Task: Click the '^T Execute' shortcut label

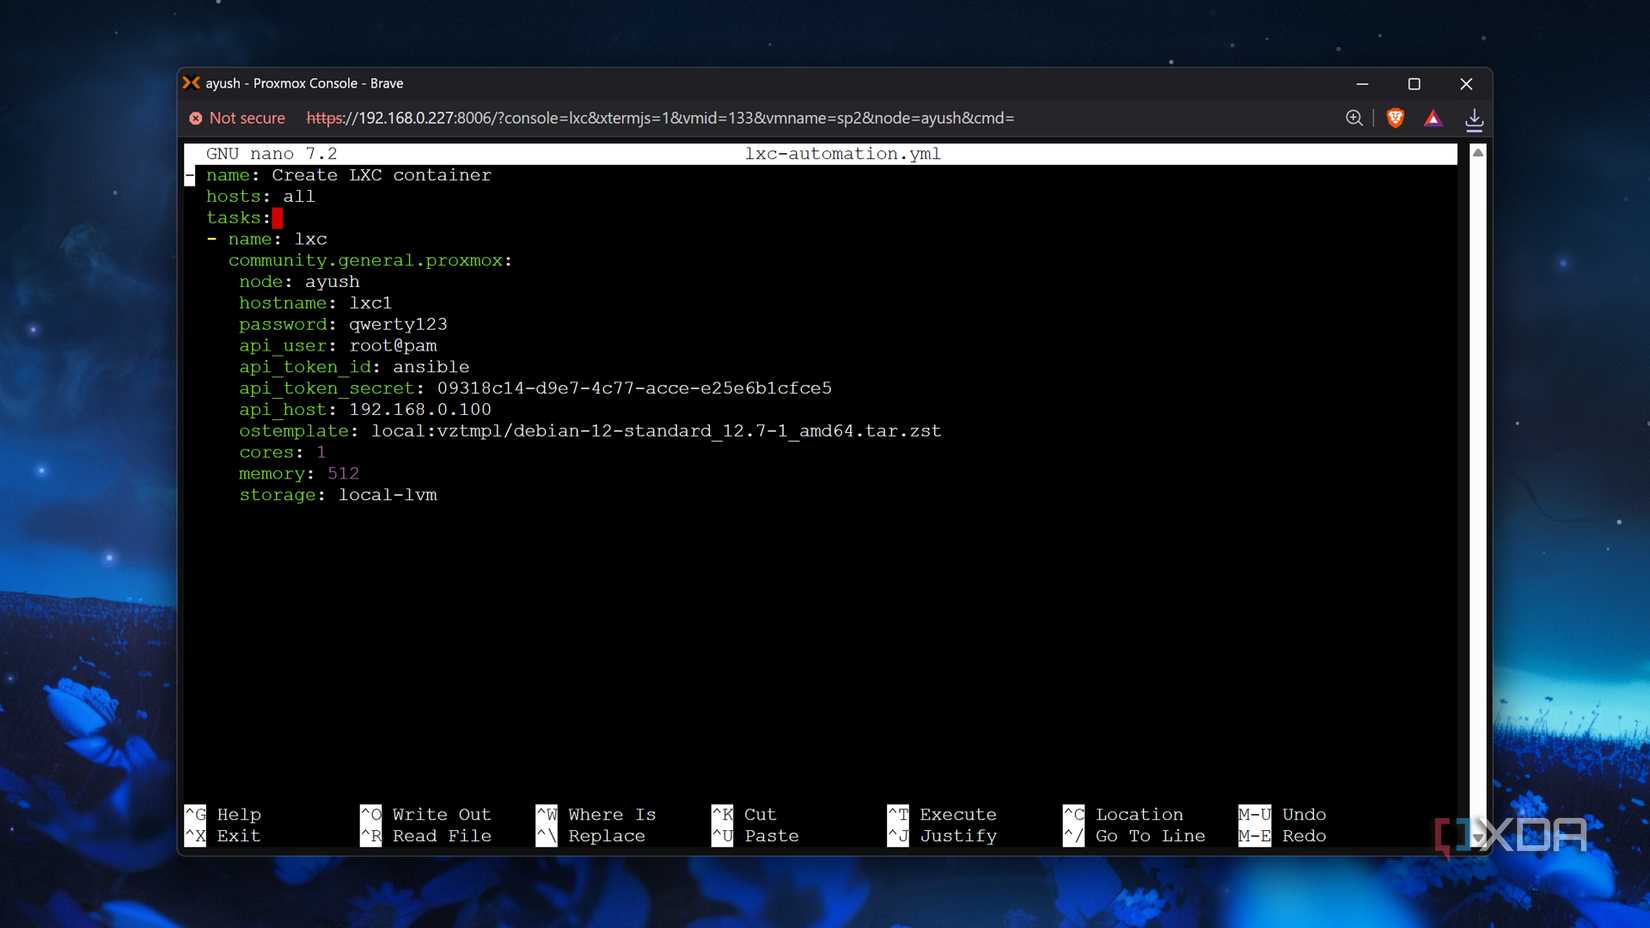Action: click(x=942, y=815)
